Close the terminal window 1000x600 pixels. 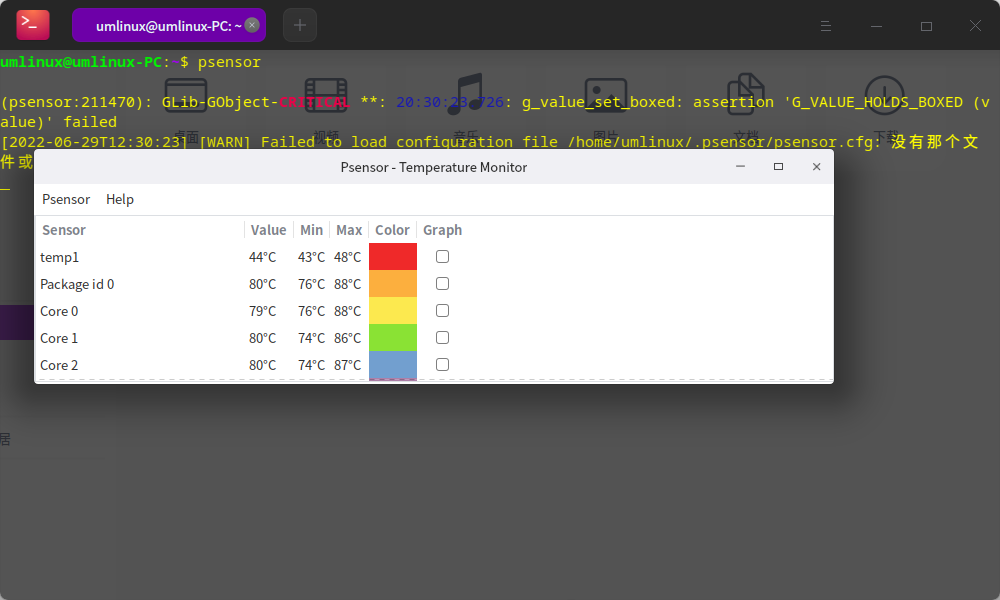(975, 26)
